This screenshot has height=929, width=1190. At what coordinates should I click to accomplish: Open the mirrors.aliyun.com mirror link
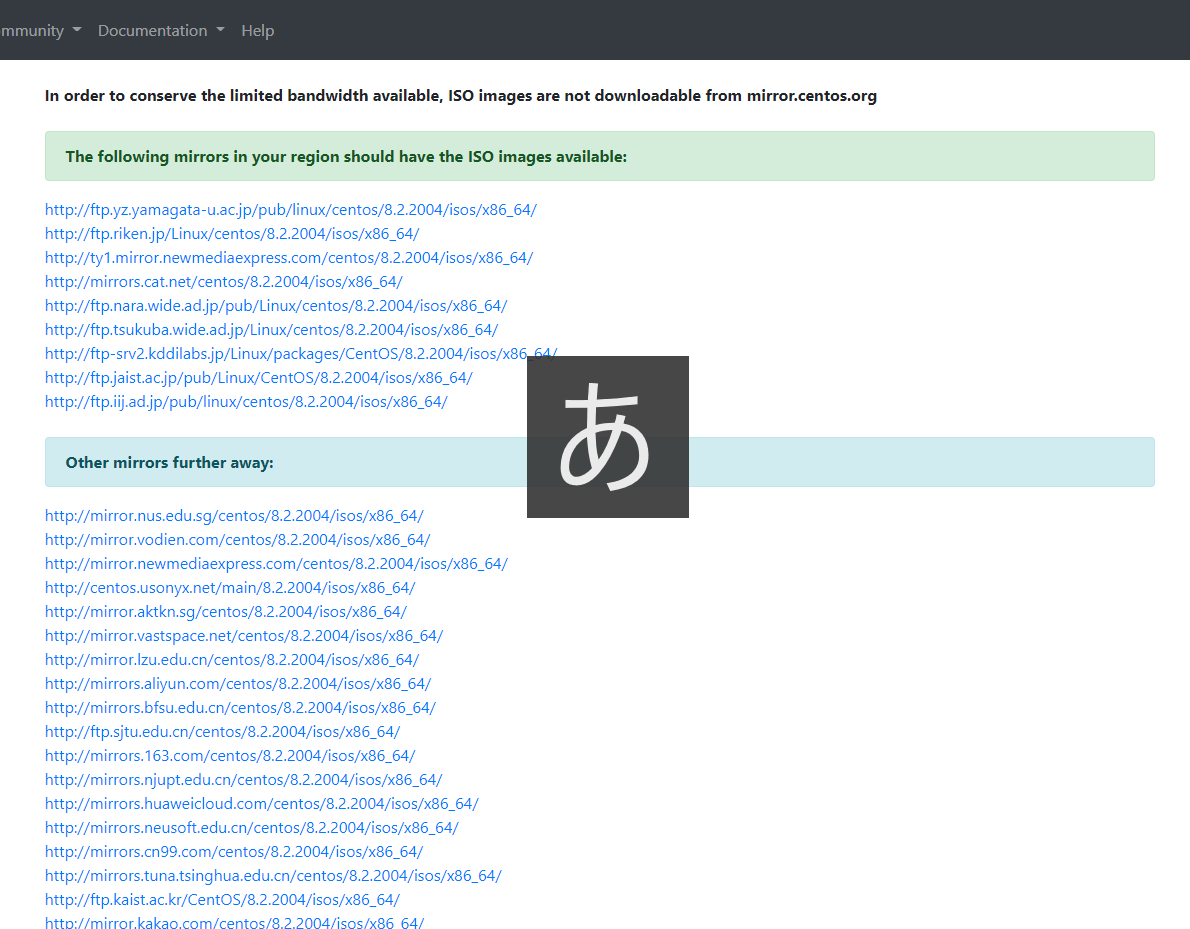tap(238, 684)
